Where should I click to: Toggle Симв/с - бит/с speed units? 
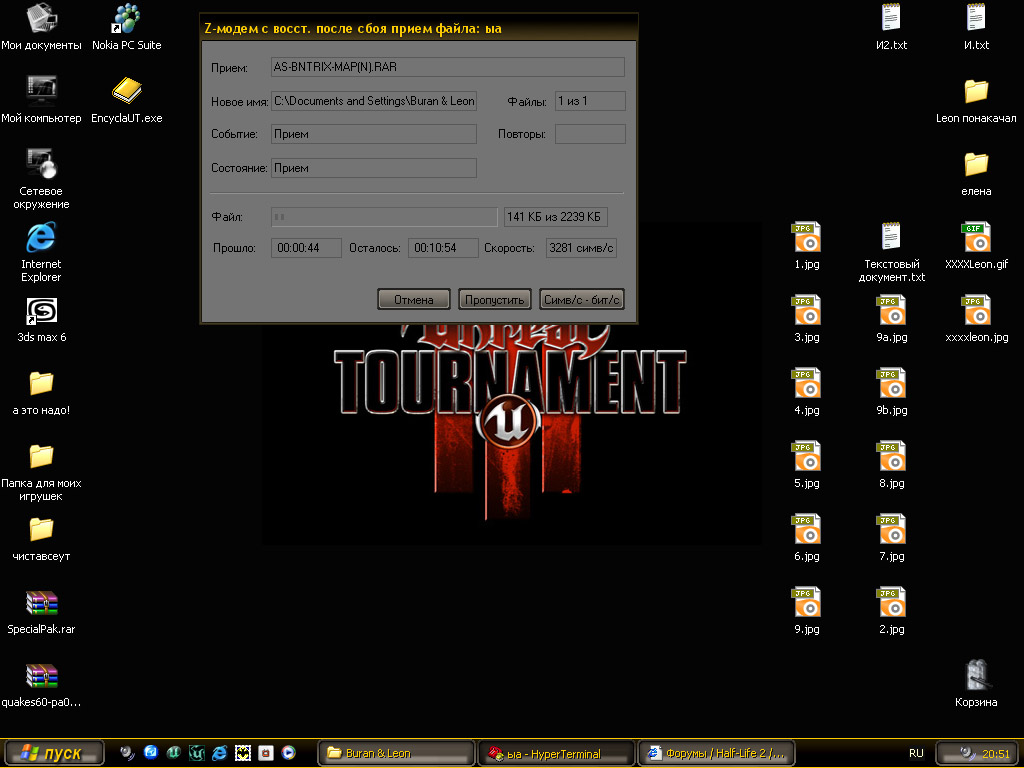[x=582, y=300]
